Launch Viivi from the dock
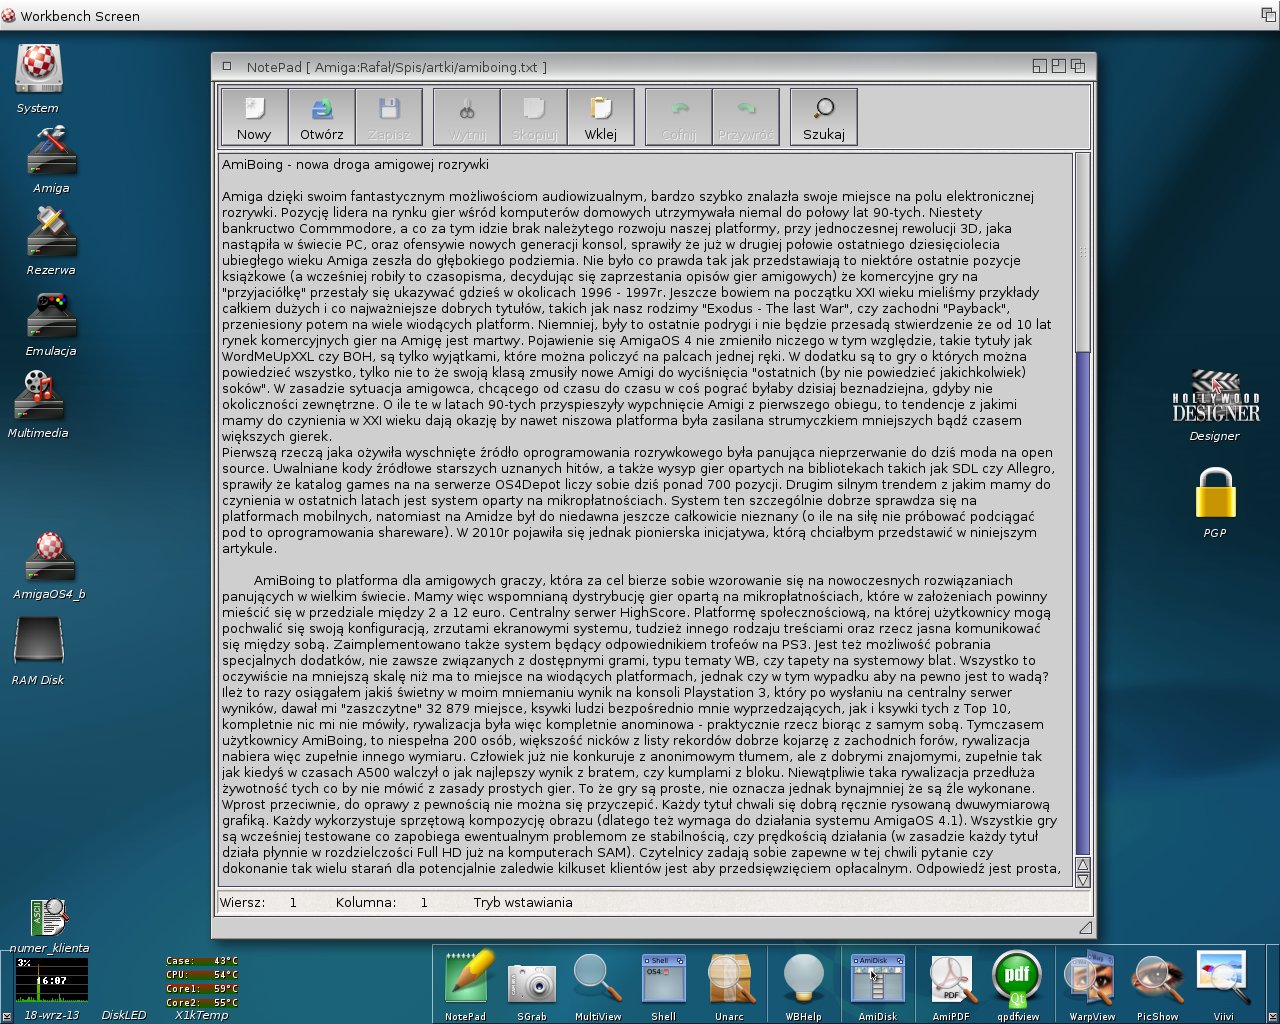Image resolution: width=1280 pixels, height=1024 pixels. 1223,986
